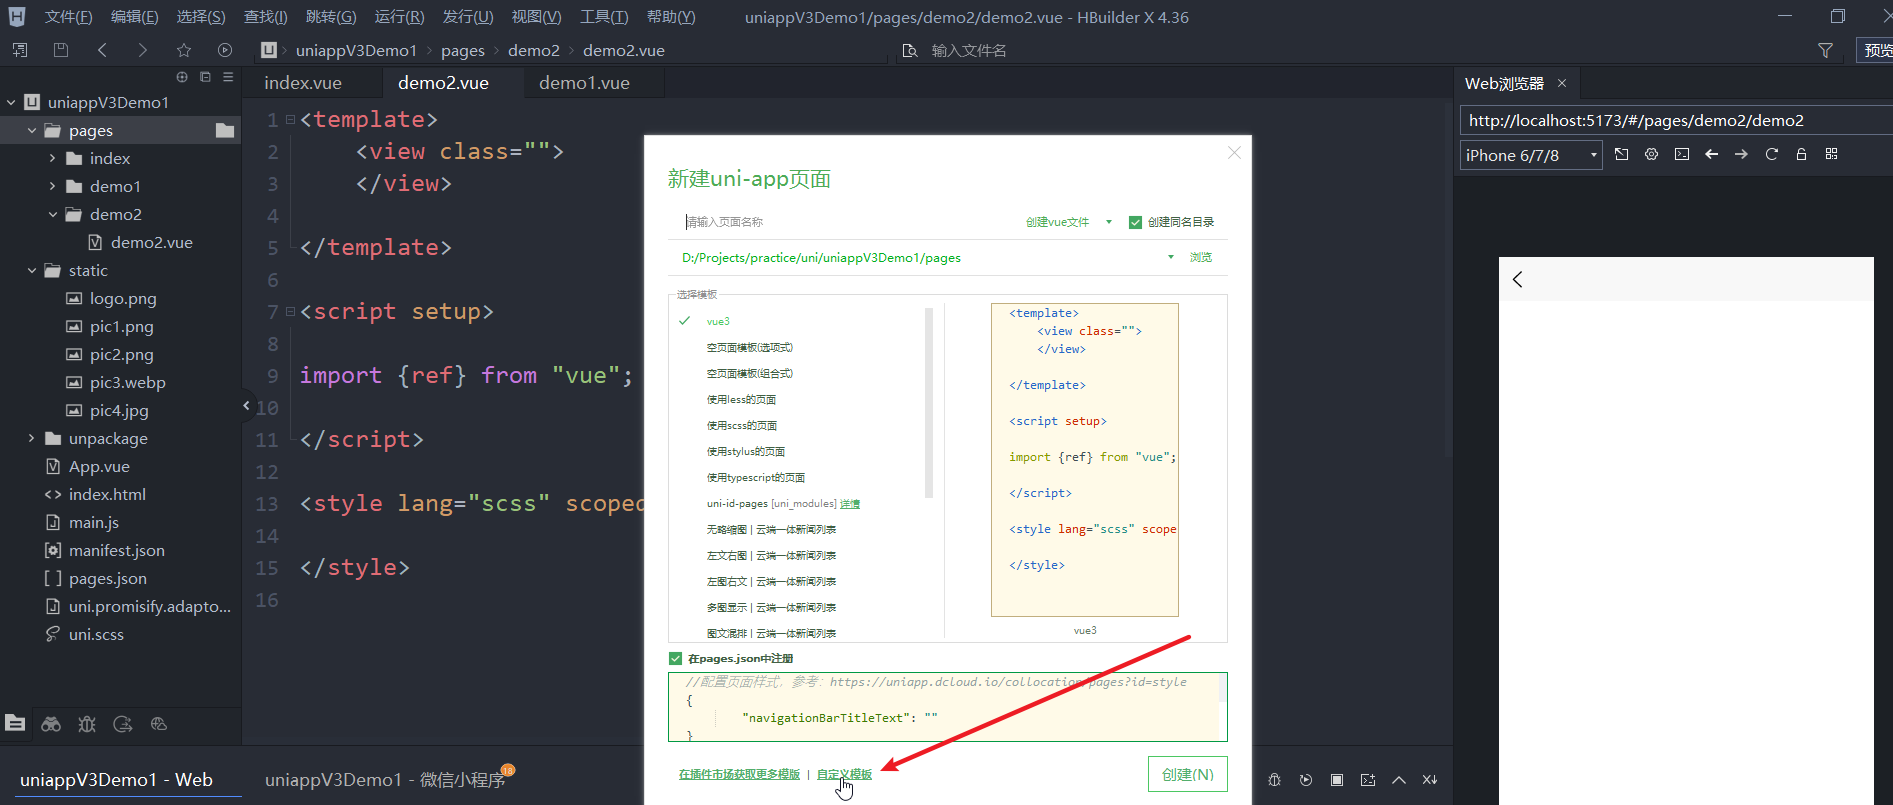Click the console bug icon at bottom

click(1274, 780)
